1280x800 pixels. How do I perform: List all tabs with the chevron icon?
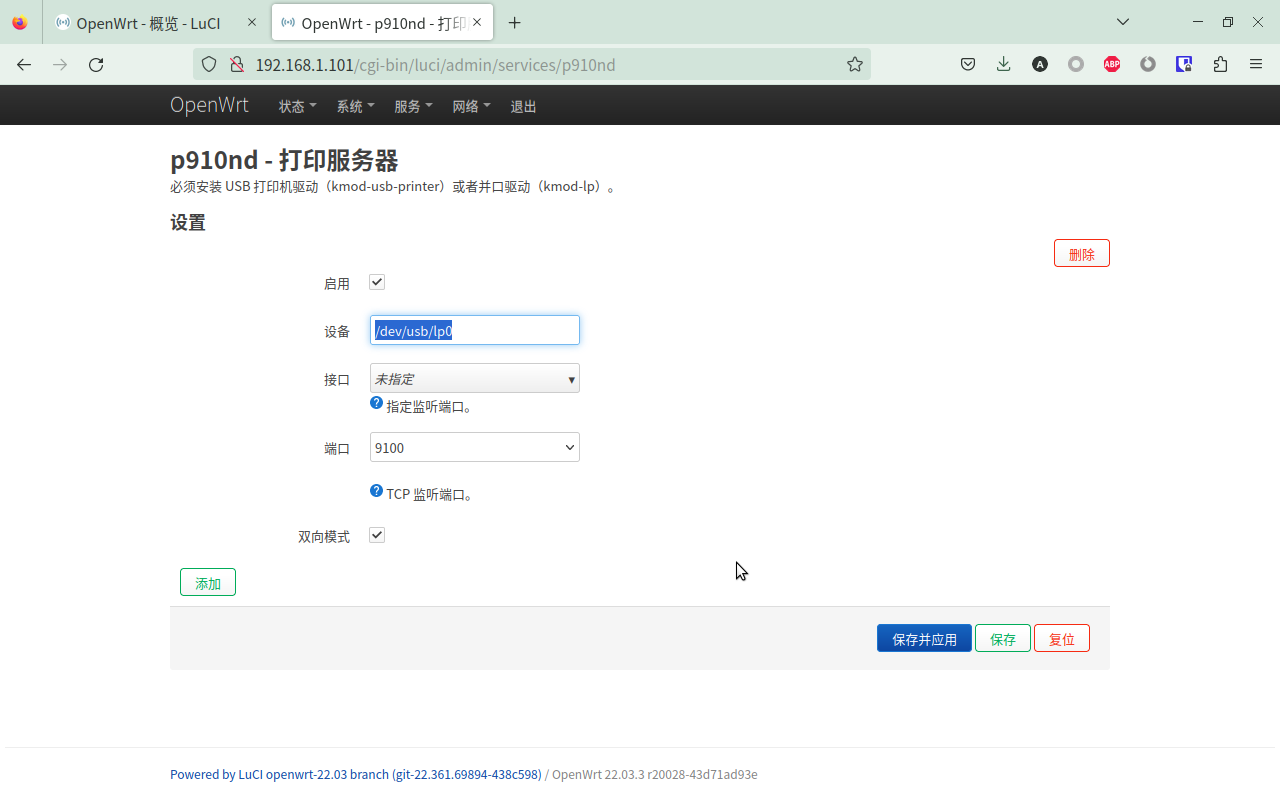pos(1123,22)
